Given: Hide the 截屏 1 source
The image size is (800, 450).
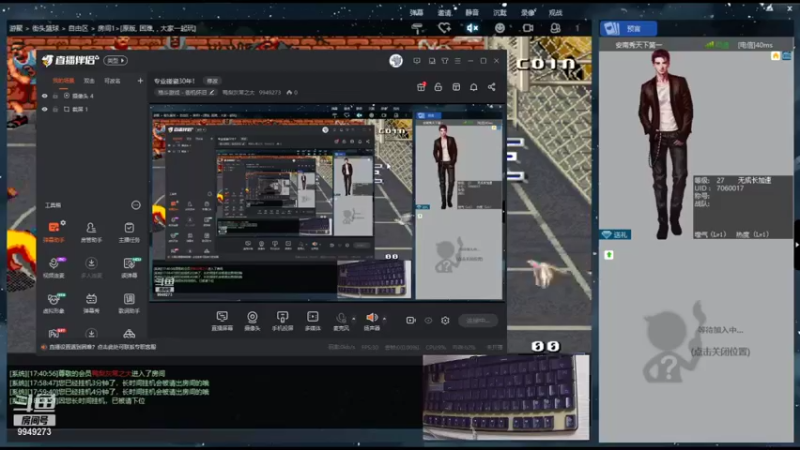Looking at the screenshot, I should click(x=44, y=109).
